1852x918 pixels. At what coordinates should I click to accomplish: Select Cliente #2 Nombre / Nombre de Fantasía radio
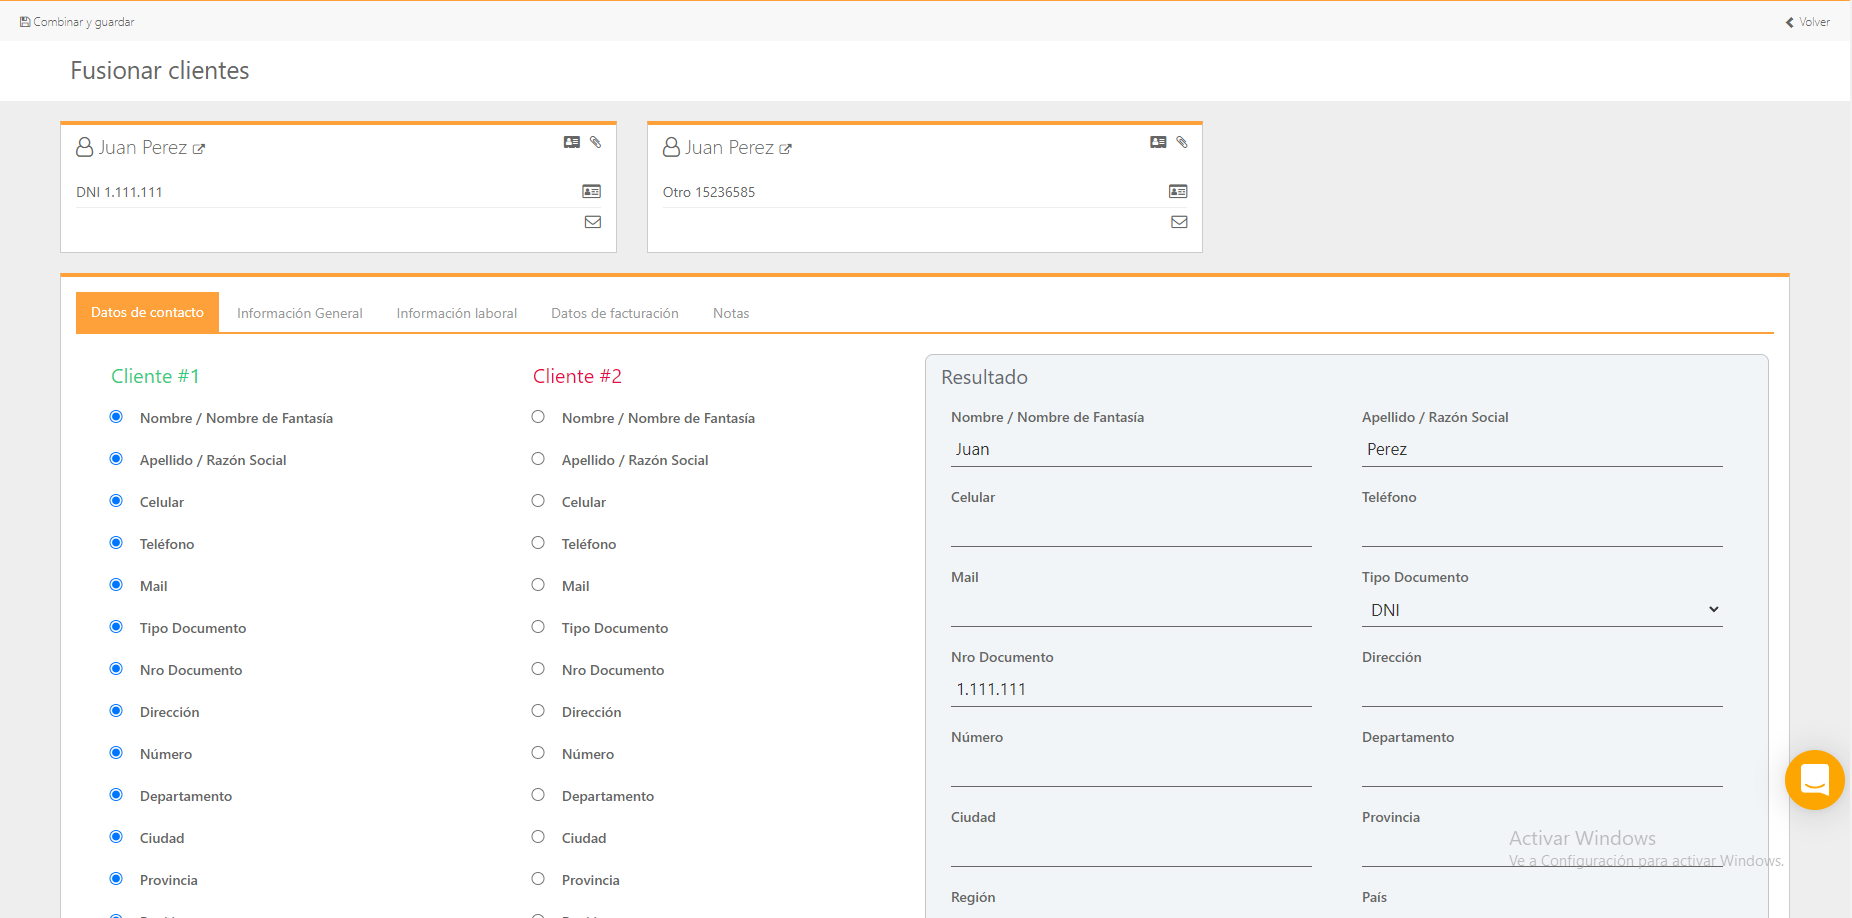coord(538,417)
